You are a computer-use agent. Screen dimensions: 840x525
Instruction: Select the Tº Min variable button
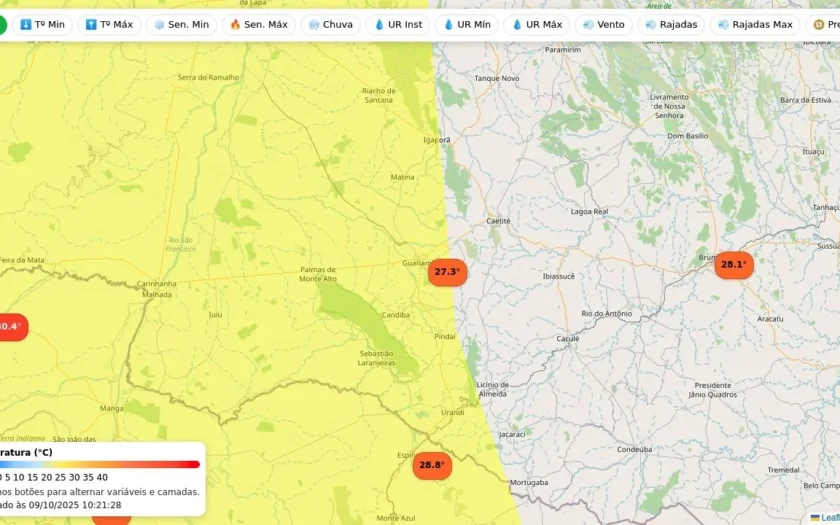(x=42, y=25)
